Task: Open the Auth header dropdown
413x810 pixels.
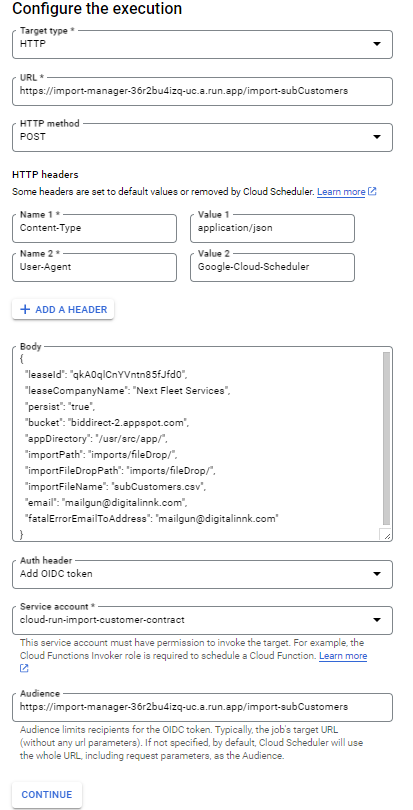Action: pyautogui.click(x=202, y=574)
